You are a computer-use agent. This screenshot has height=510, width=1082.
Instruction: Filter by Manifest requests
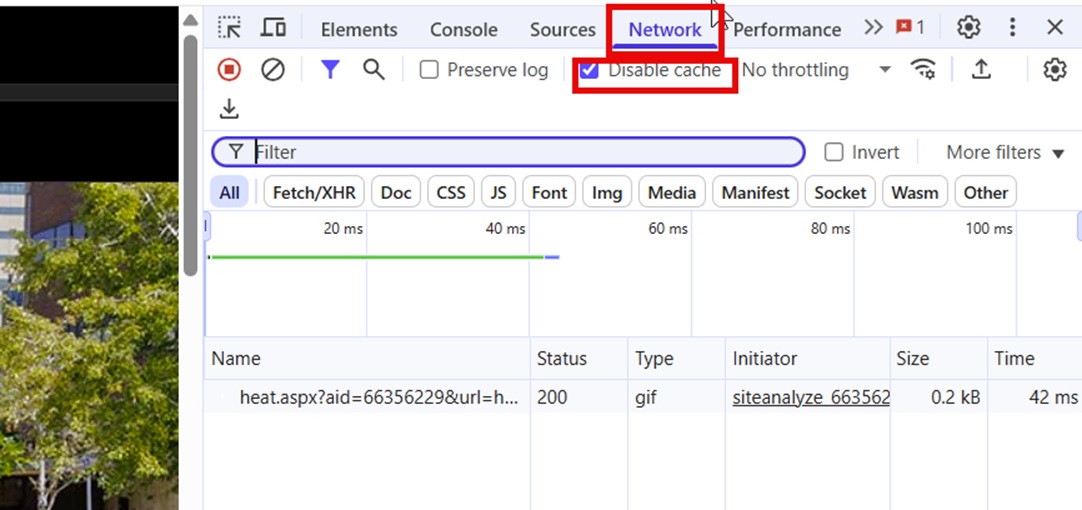click(x=756, y=193)
